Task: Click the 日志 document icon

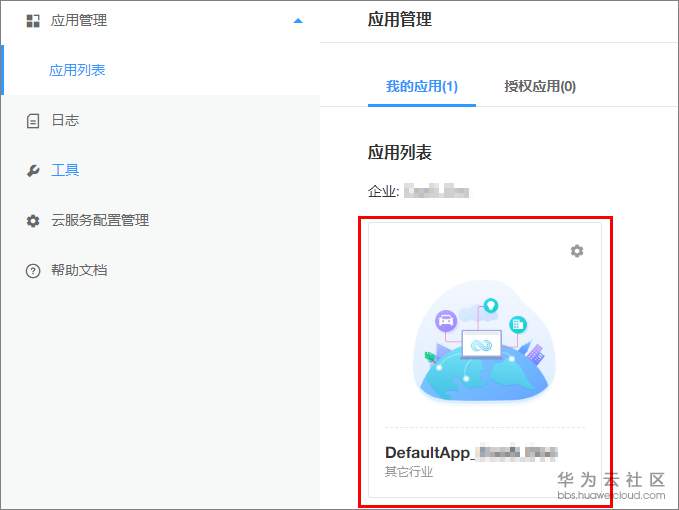Action: (33, 121)
